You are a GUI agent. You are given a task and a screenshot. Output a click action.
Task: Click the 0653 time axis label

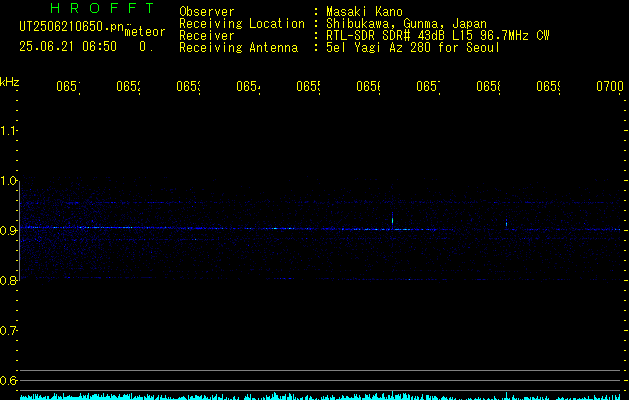[188, 87]
